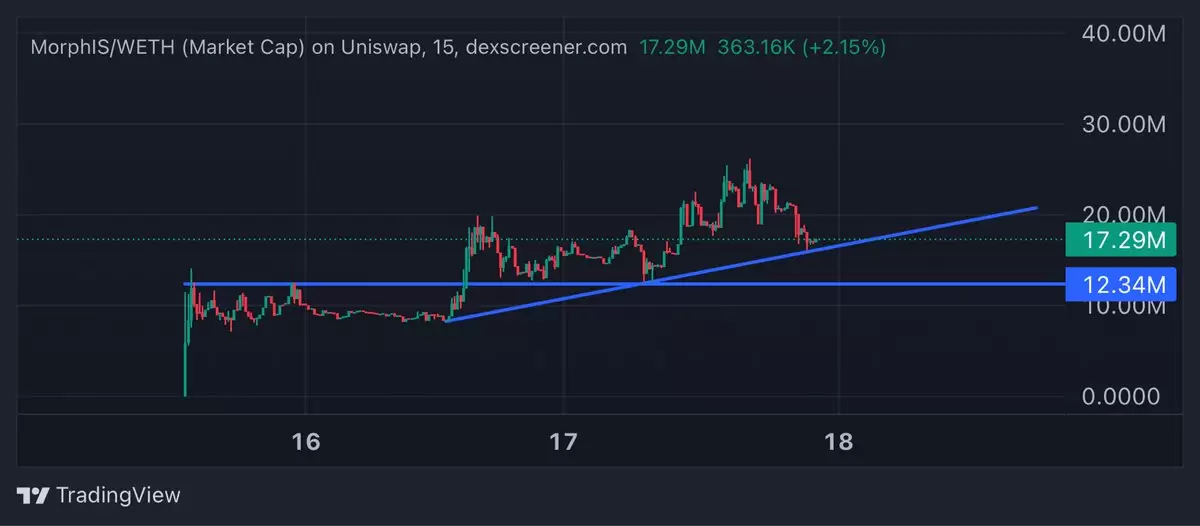The width and height of the screenshot is (1200, 526).
Task: Click the 20.00M price axis label
Action: pos(1124,214)
